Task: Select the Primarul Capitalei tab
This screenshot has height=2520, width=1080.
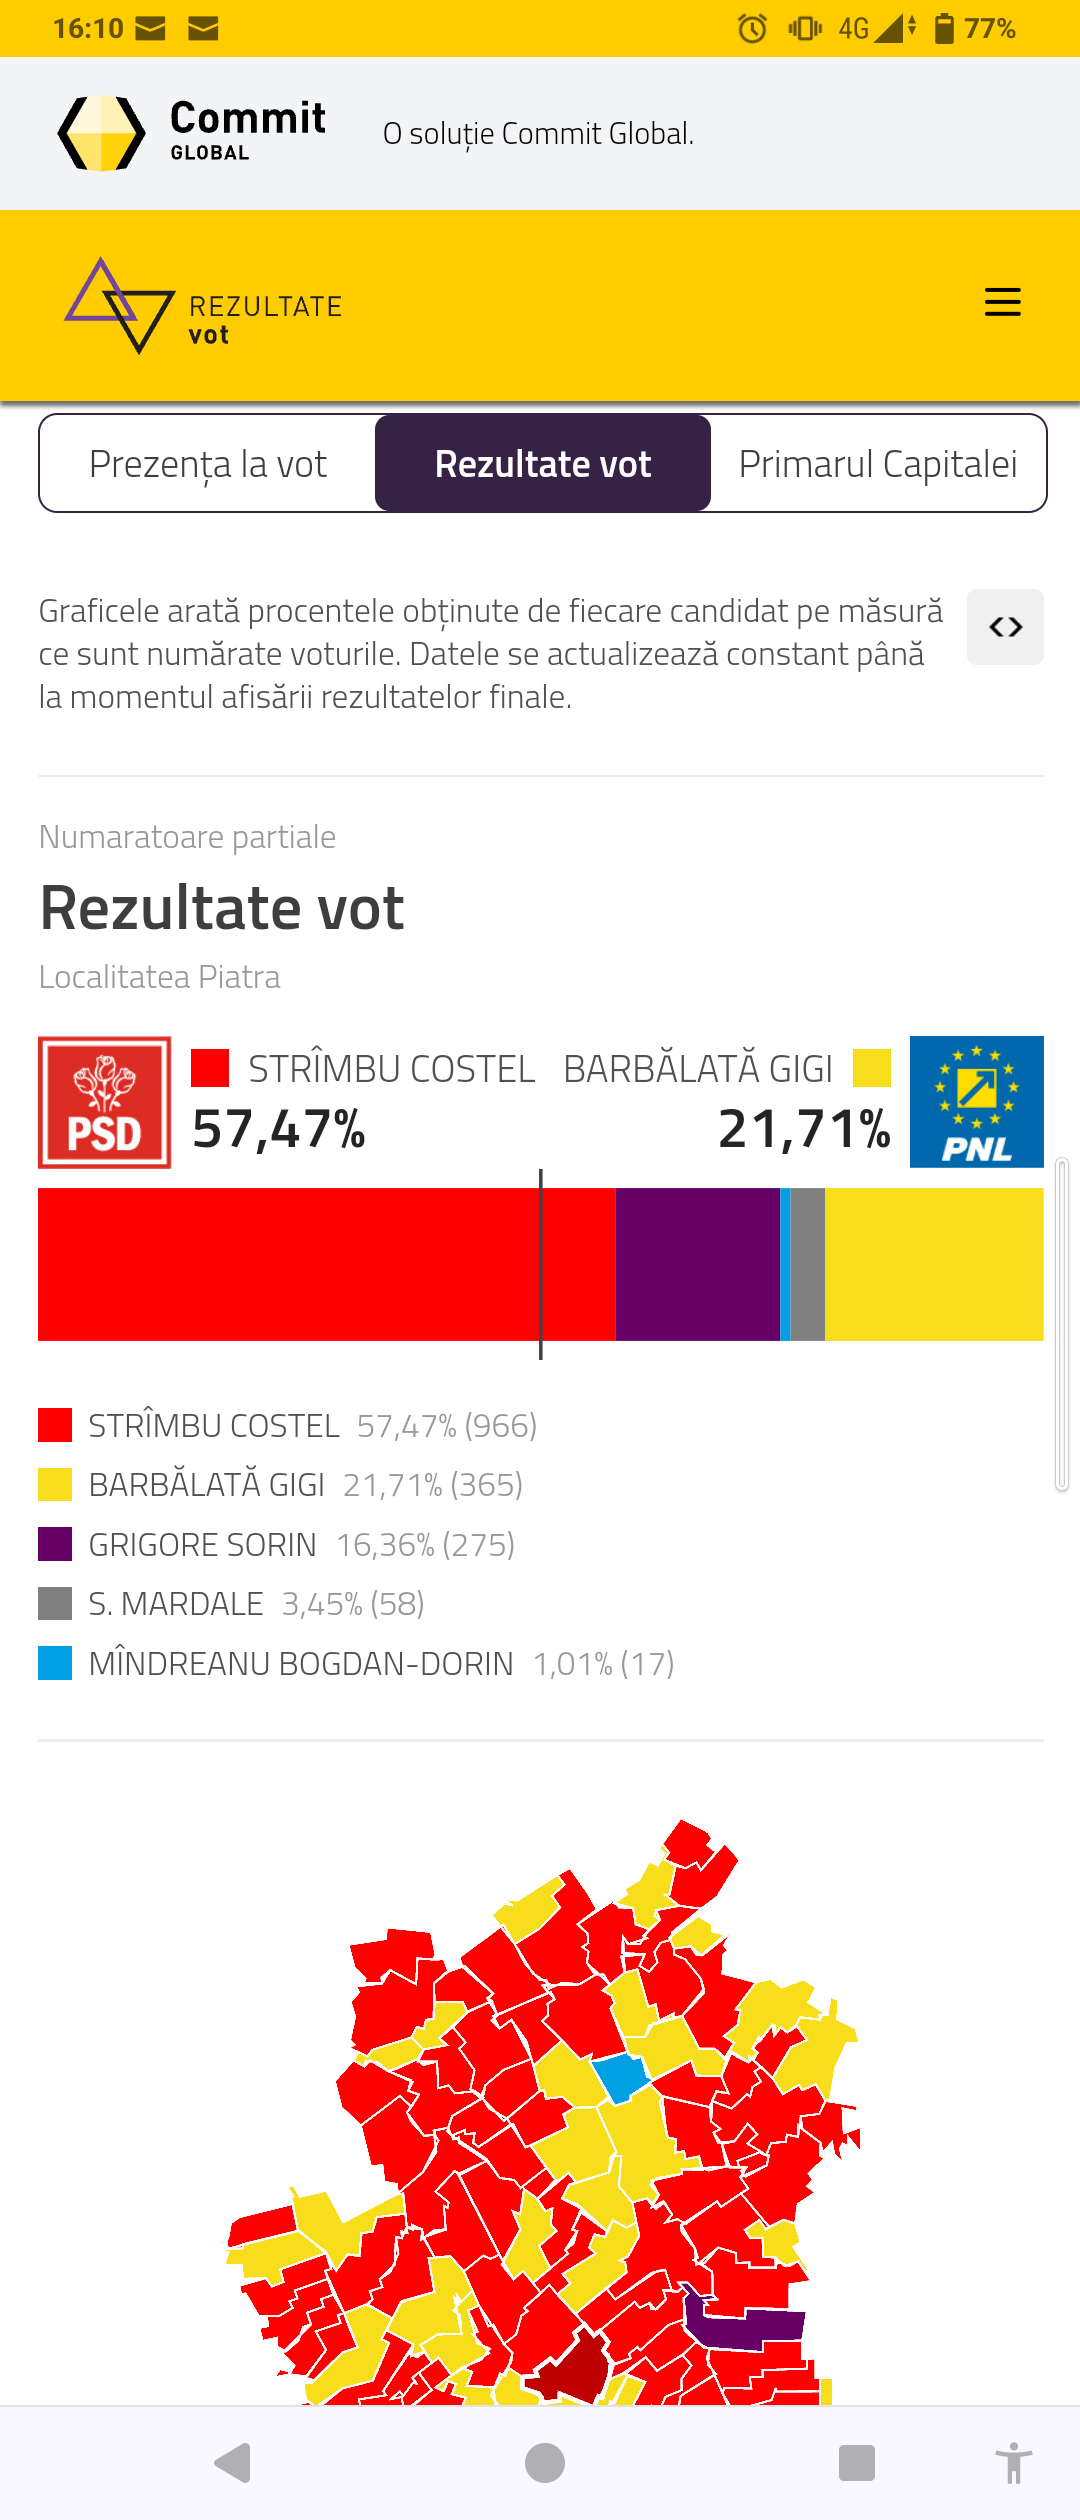Action: [878, 464]
